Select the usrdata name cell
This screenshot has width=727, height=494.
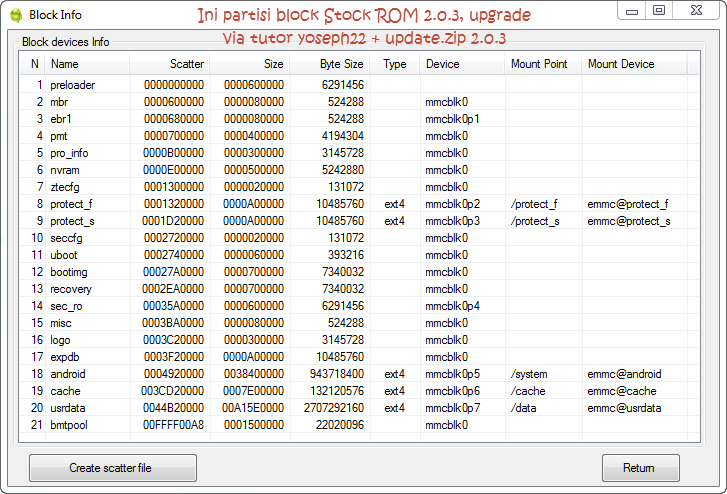point(68,408)
